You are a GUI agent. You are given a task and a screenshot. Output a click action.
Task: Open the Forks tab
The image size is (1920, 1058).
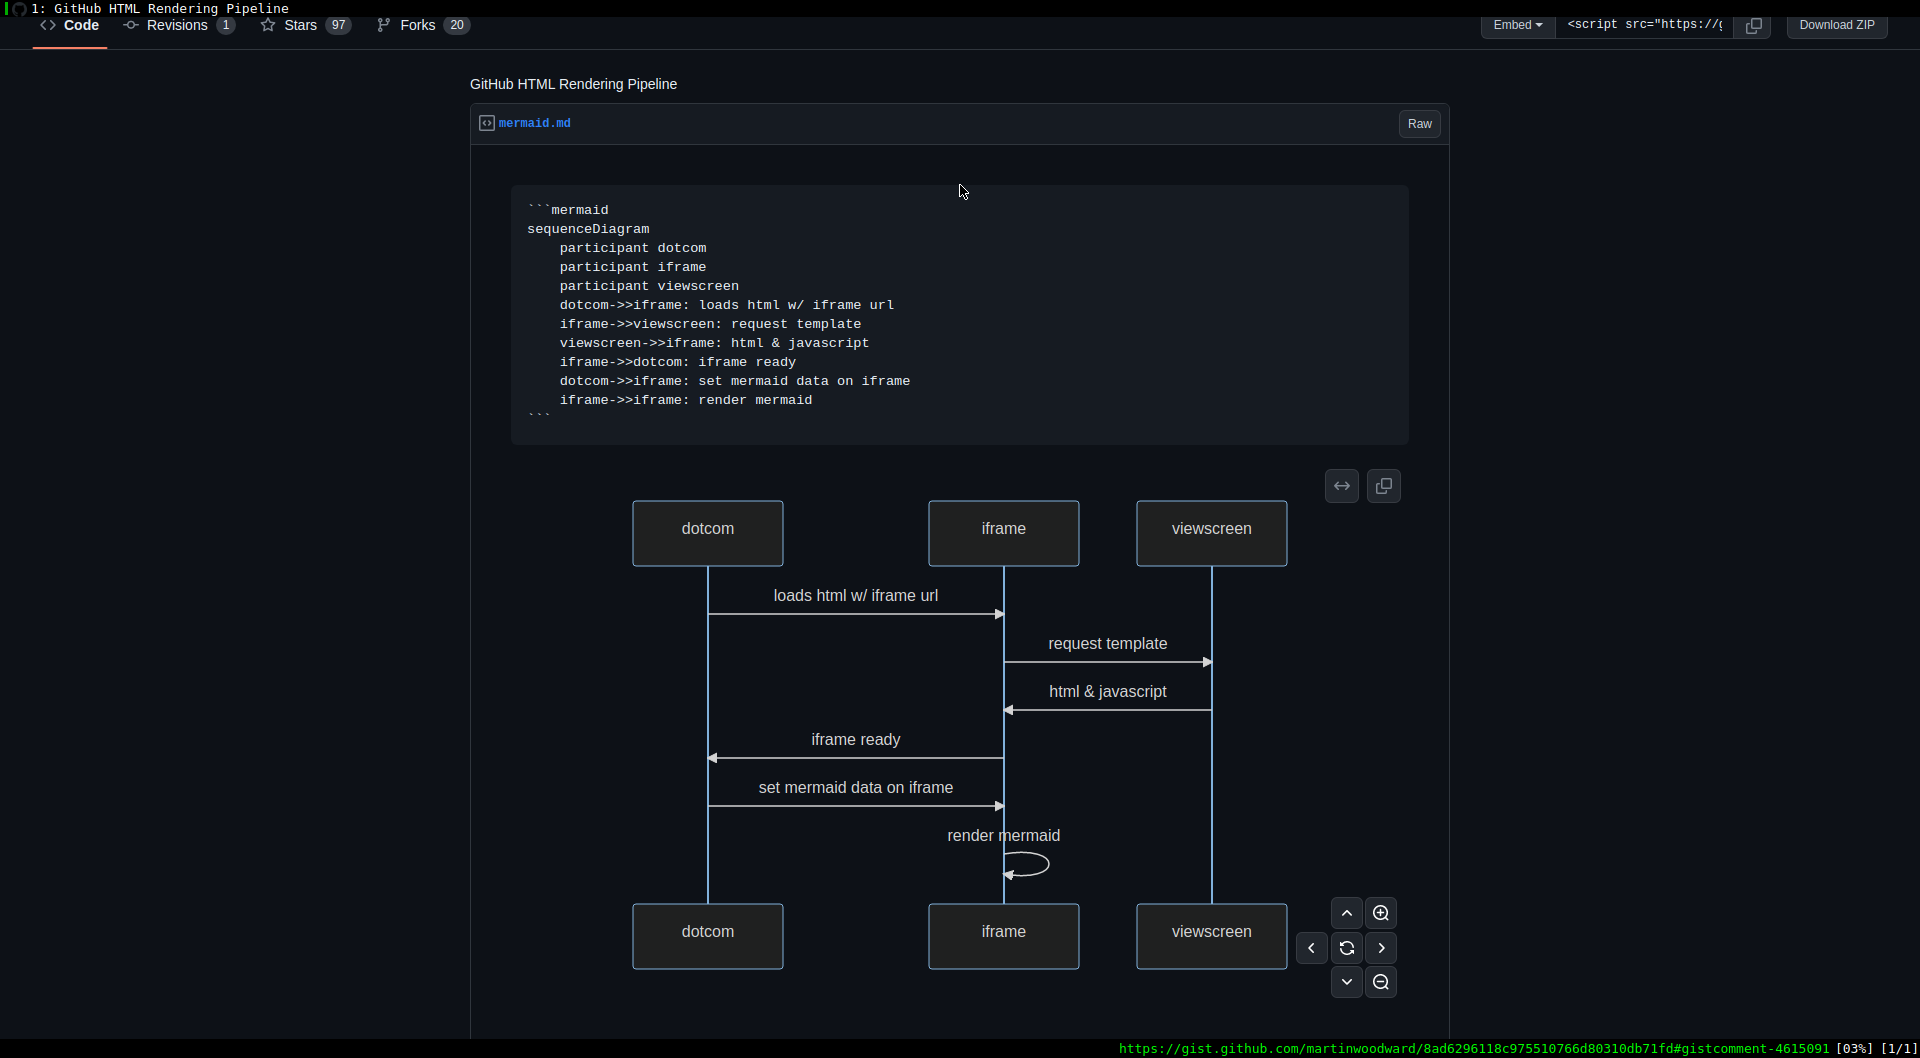click(422, 25)
